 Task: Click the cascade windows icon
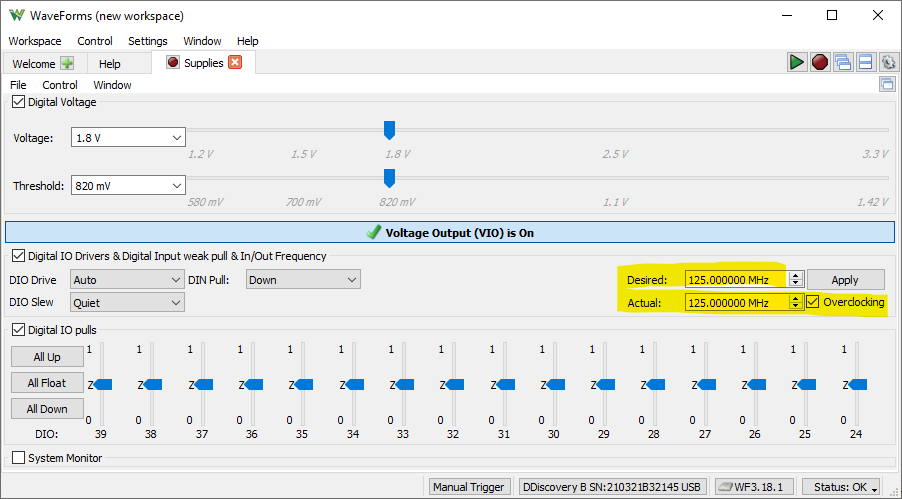click(x=842, y=62)
